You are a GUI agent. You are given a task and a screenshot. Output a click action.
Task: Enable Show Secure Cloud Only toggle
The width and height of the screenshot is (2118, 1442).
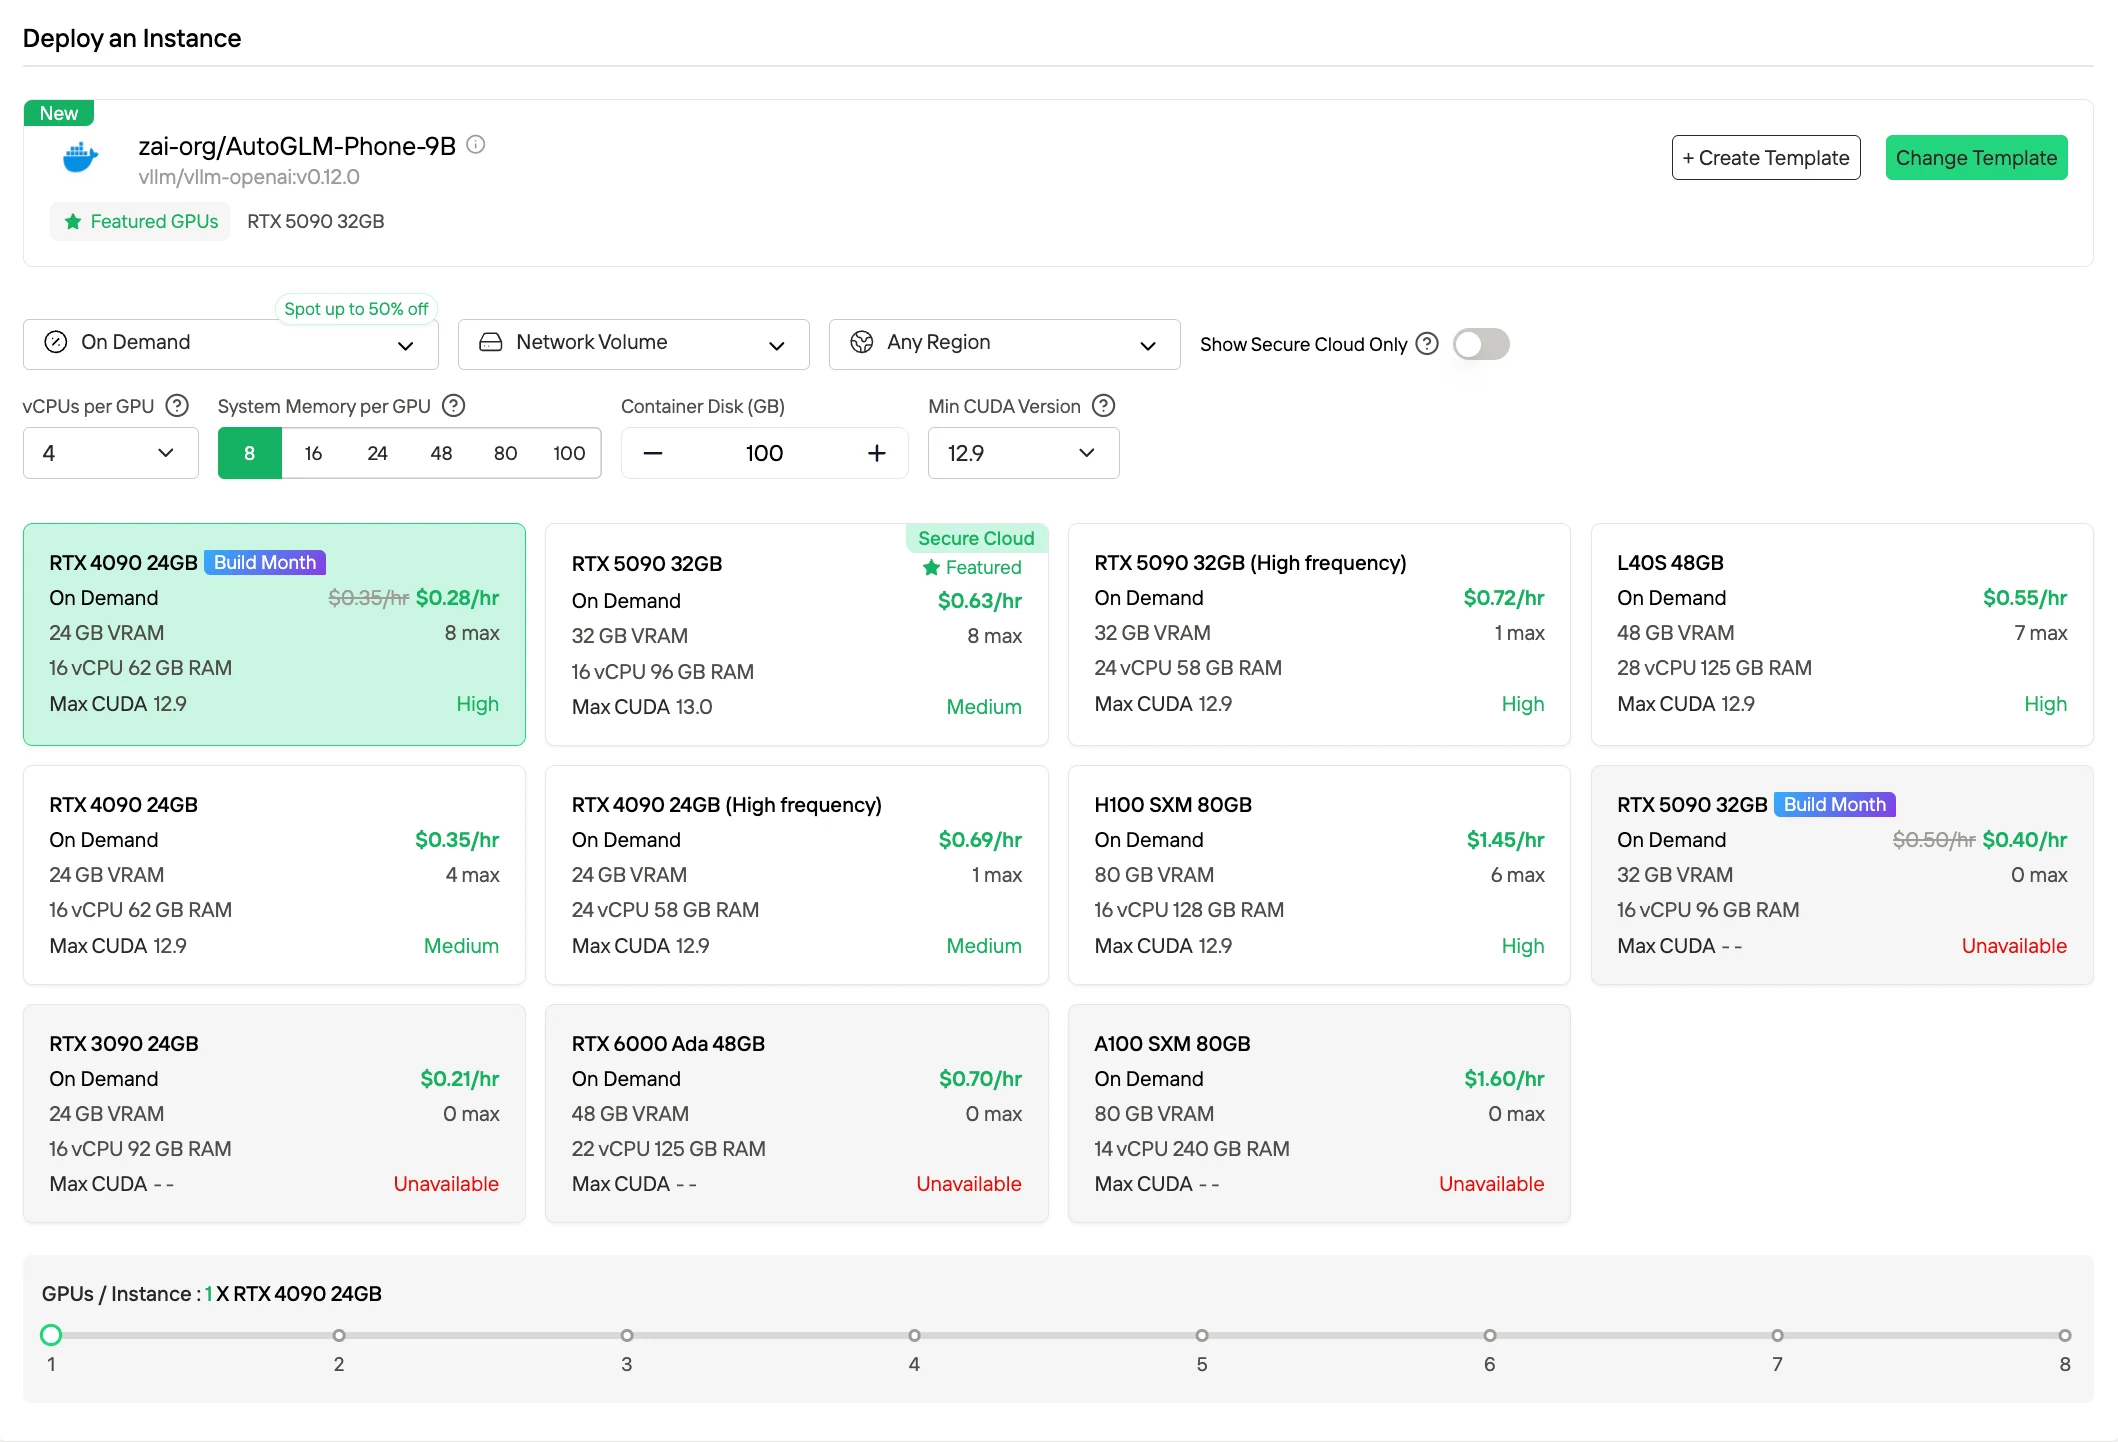[x=1481, y=344]
